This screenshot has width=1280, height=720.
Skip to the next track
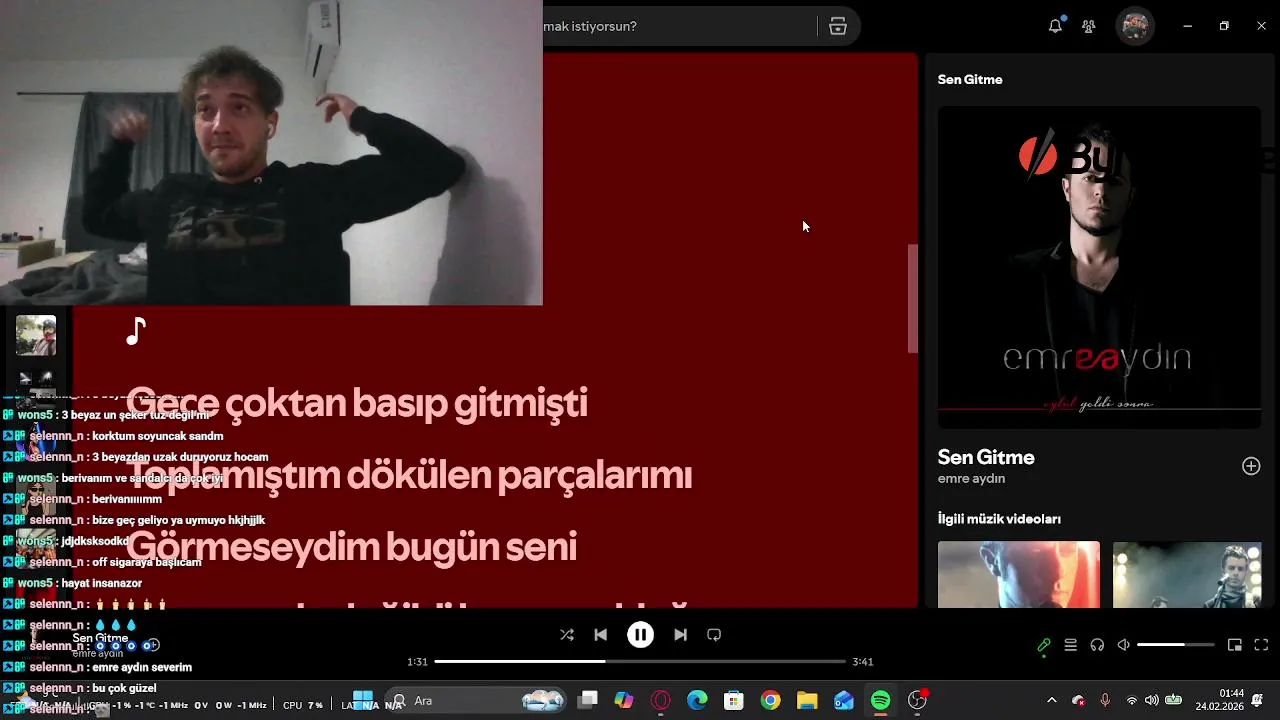[680, 635]
